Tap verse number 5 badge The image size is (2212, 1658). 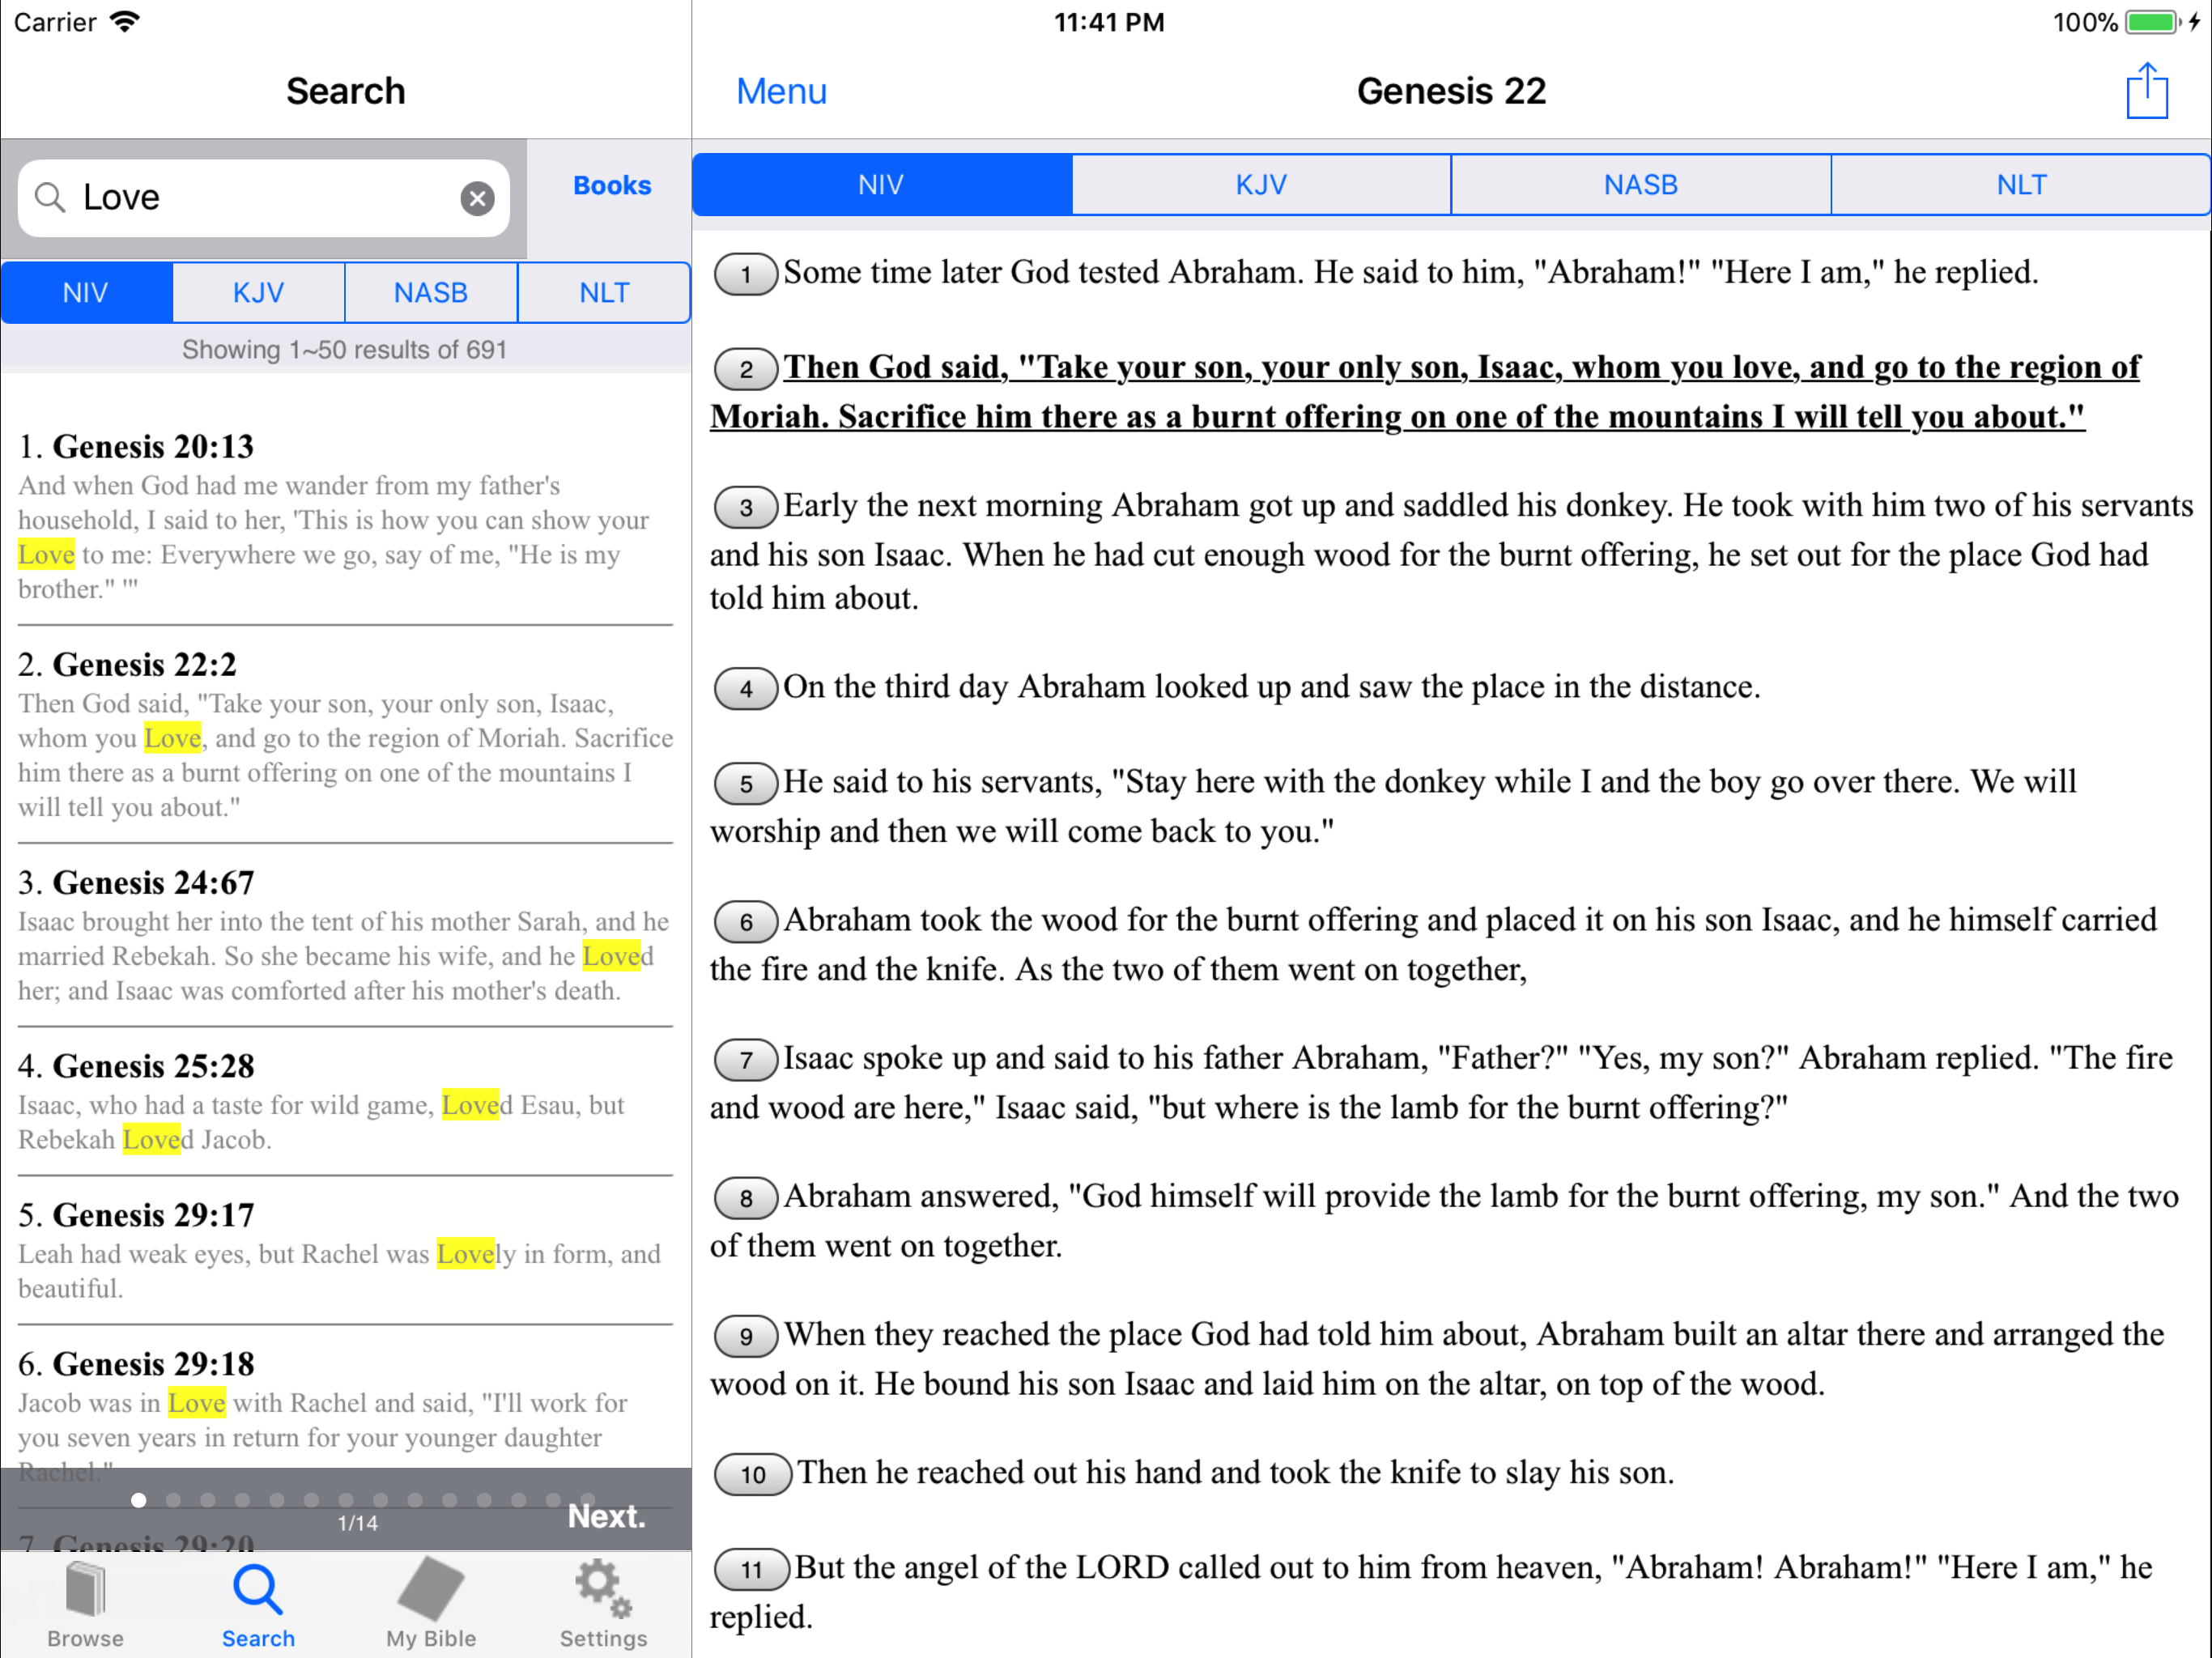click(745, 783)
